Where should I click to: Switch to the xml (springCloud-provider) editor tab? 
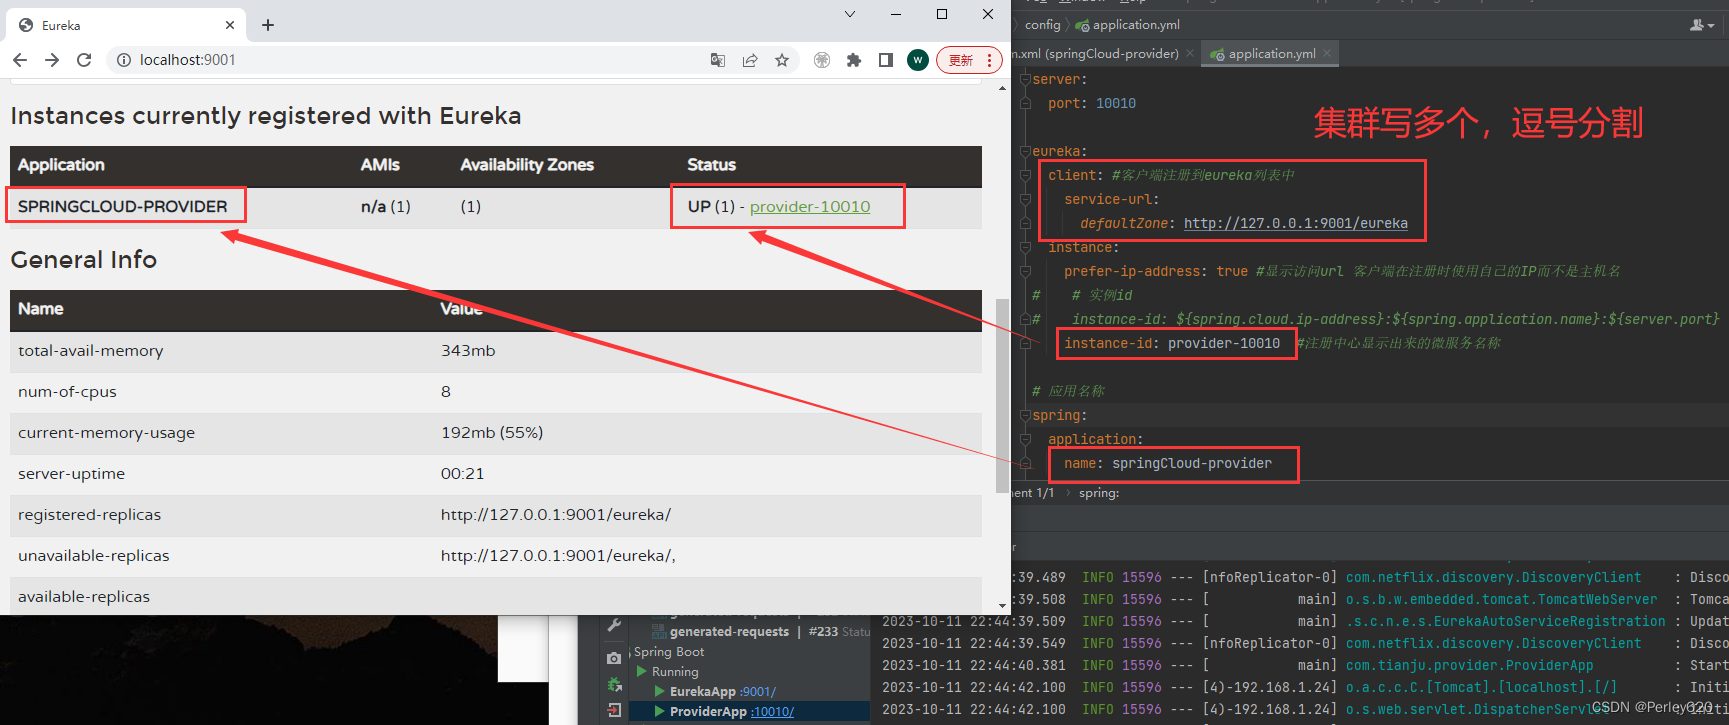1098,54
